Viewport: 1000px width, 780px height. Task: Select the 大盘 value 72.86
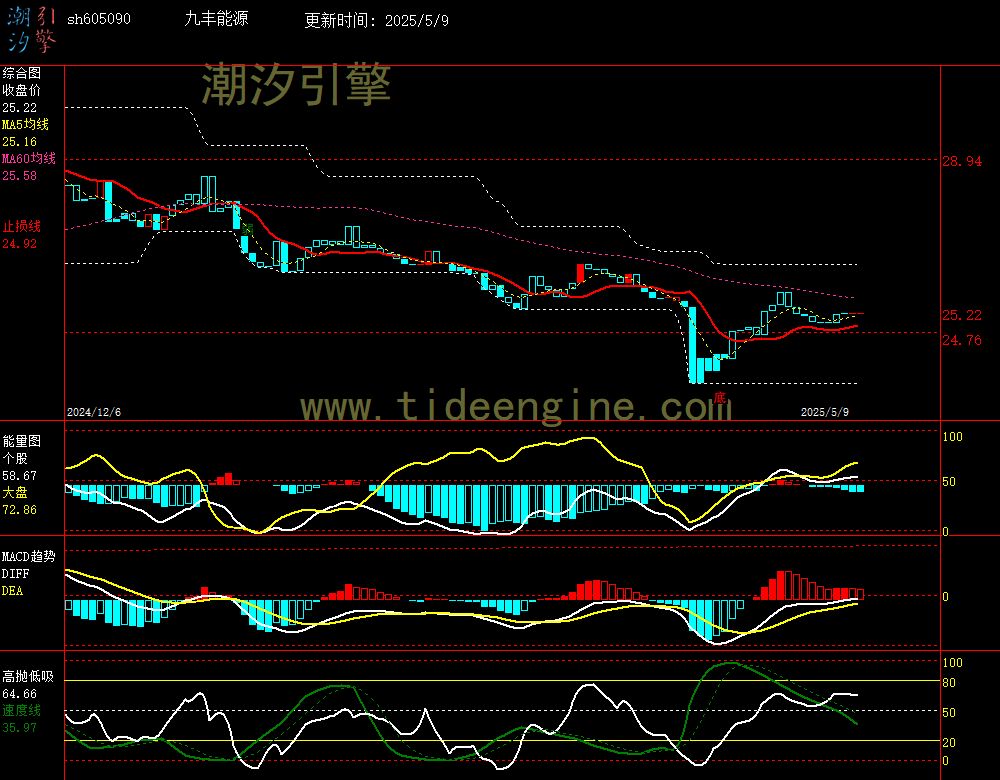coord(20,510)
